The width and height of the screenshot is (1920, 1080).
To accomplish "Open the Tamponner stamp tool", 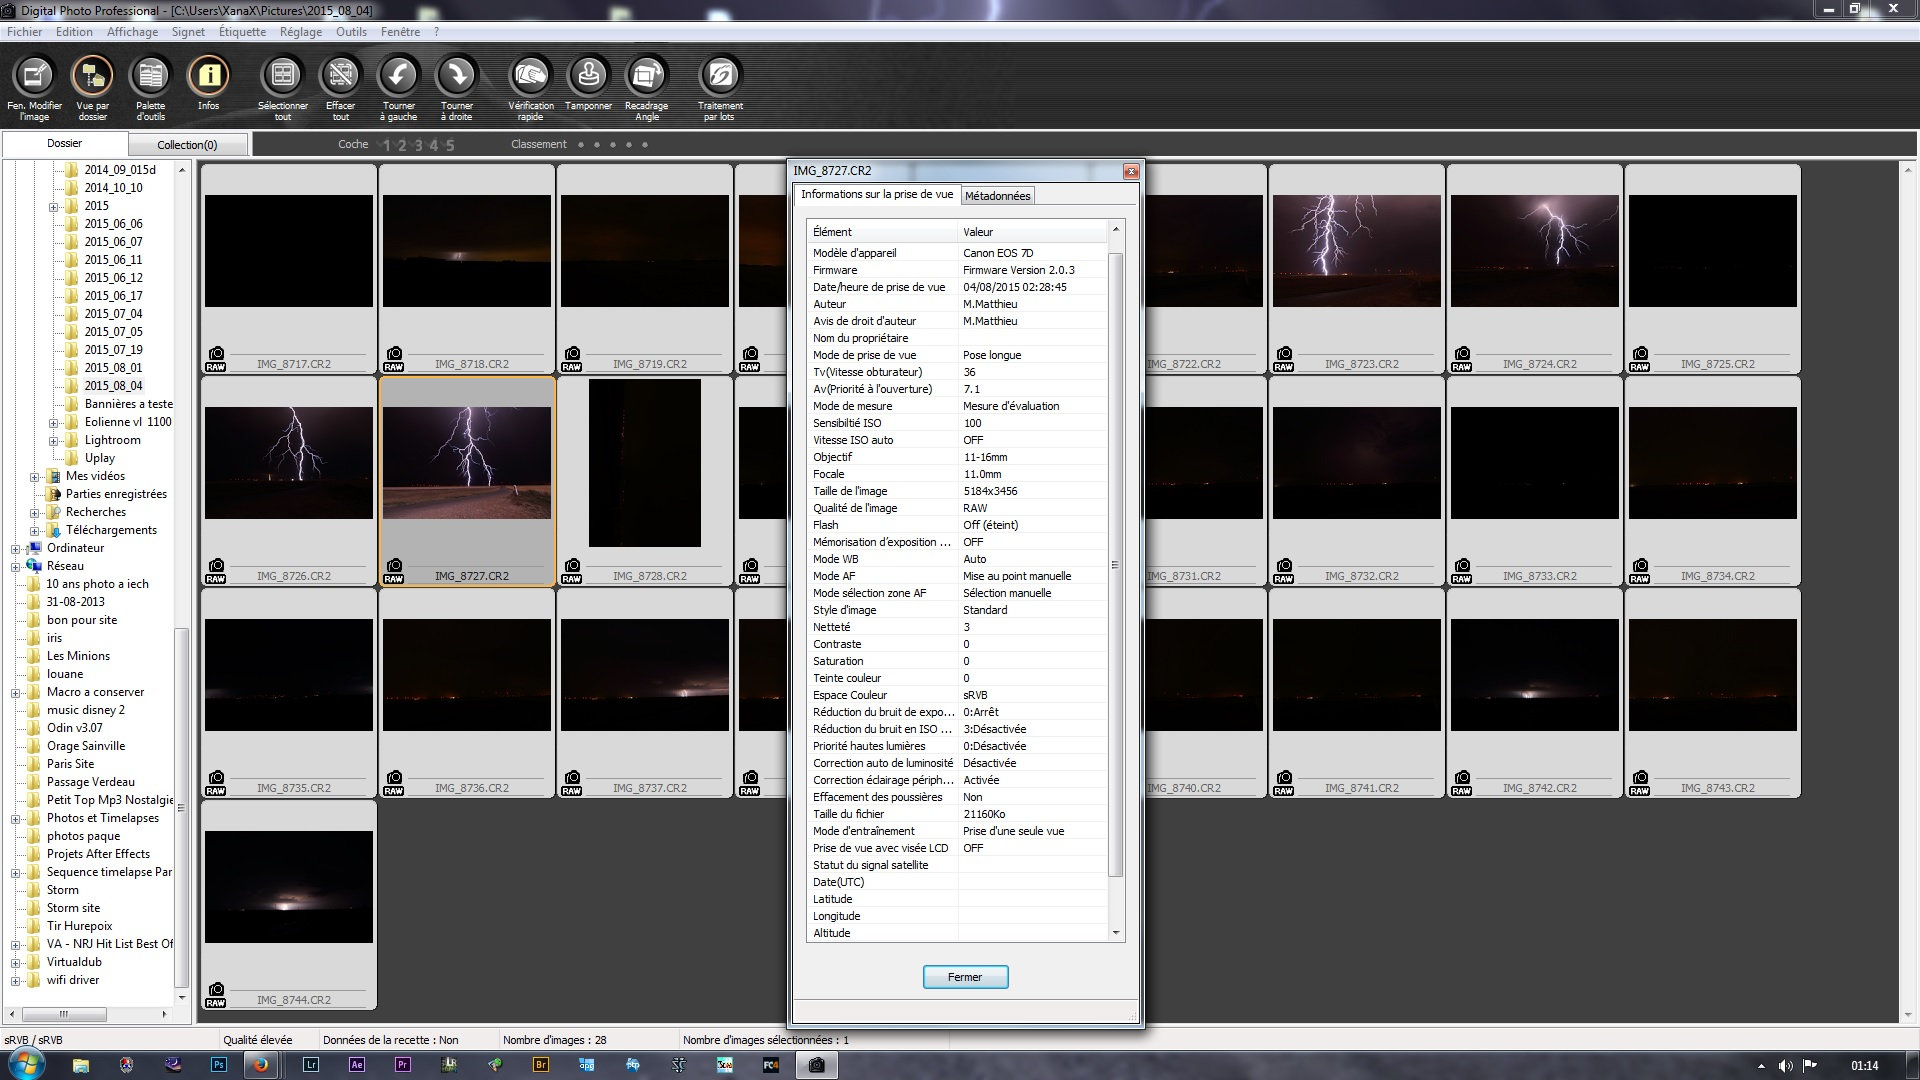I will pos(588,76).
